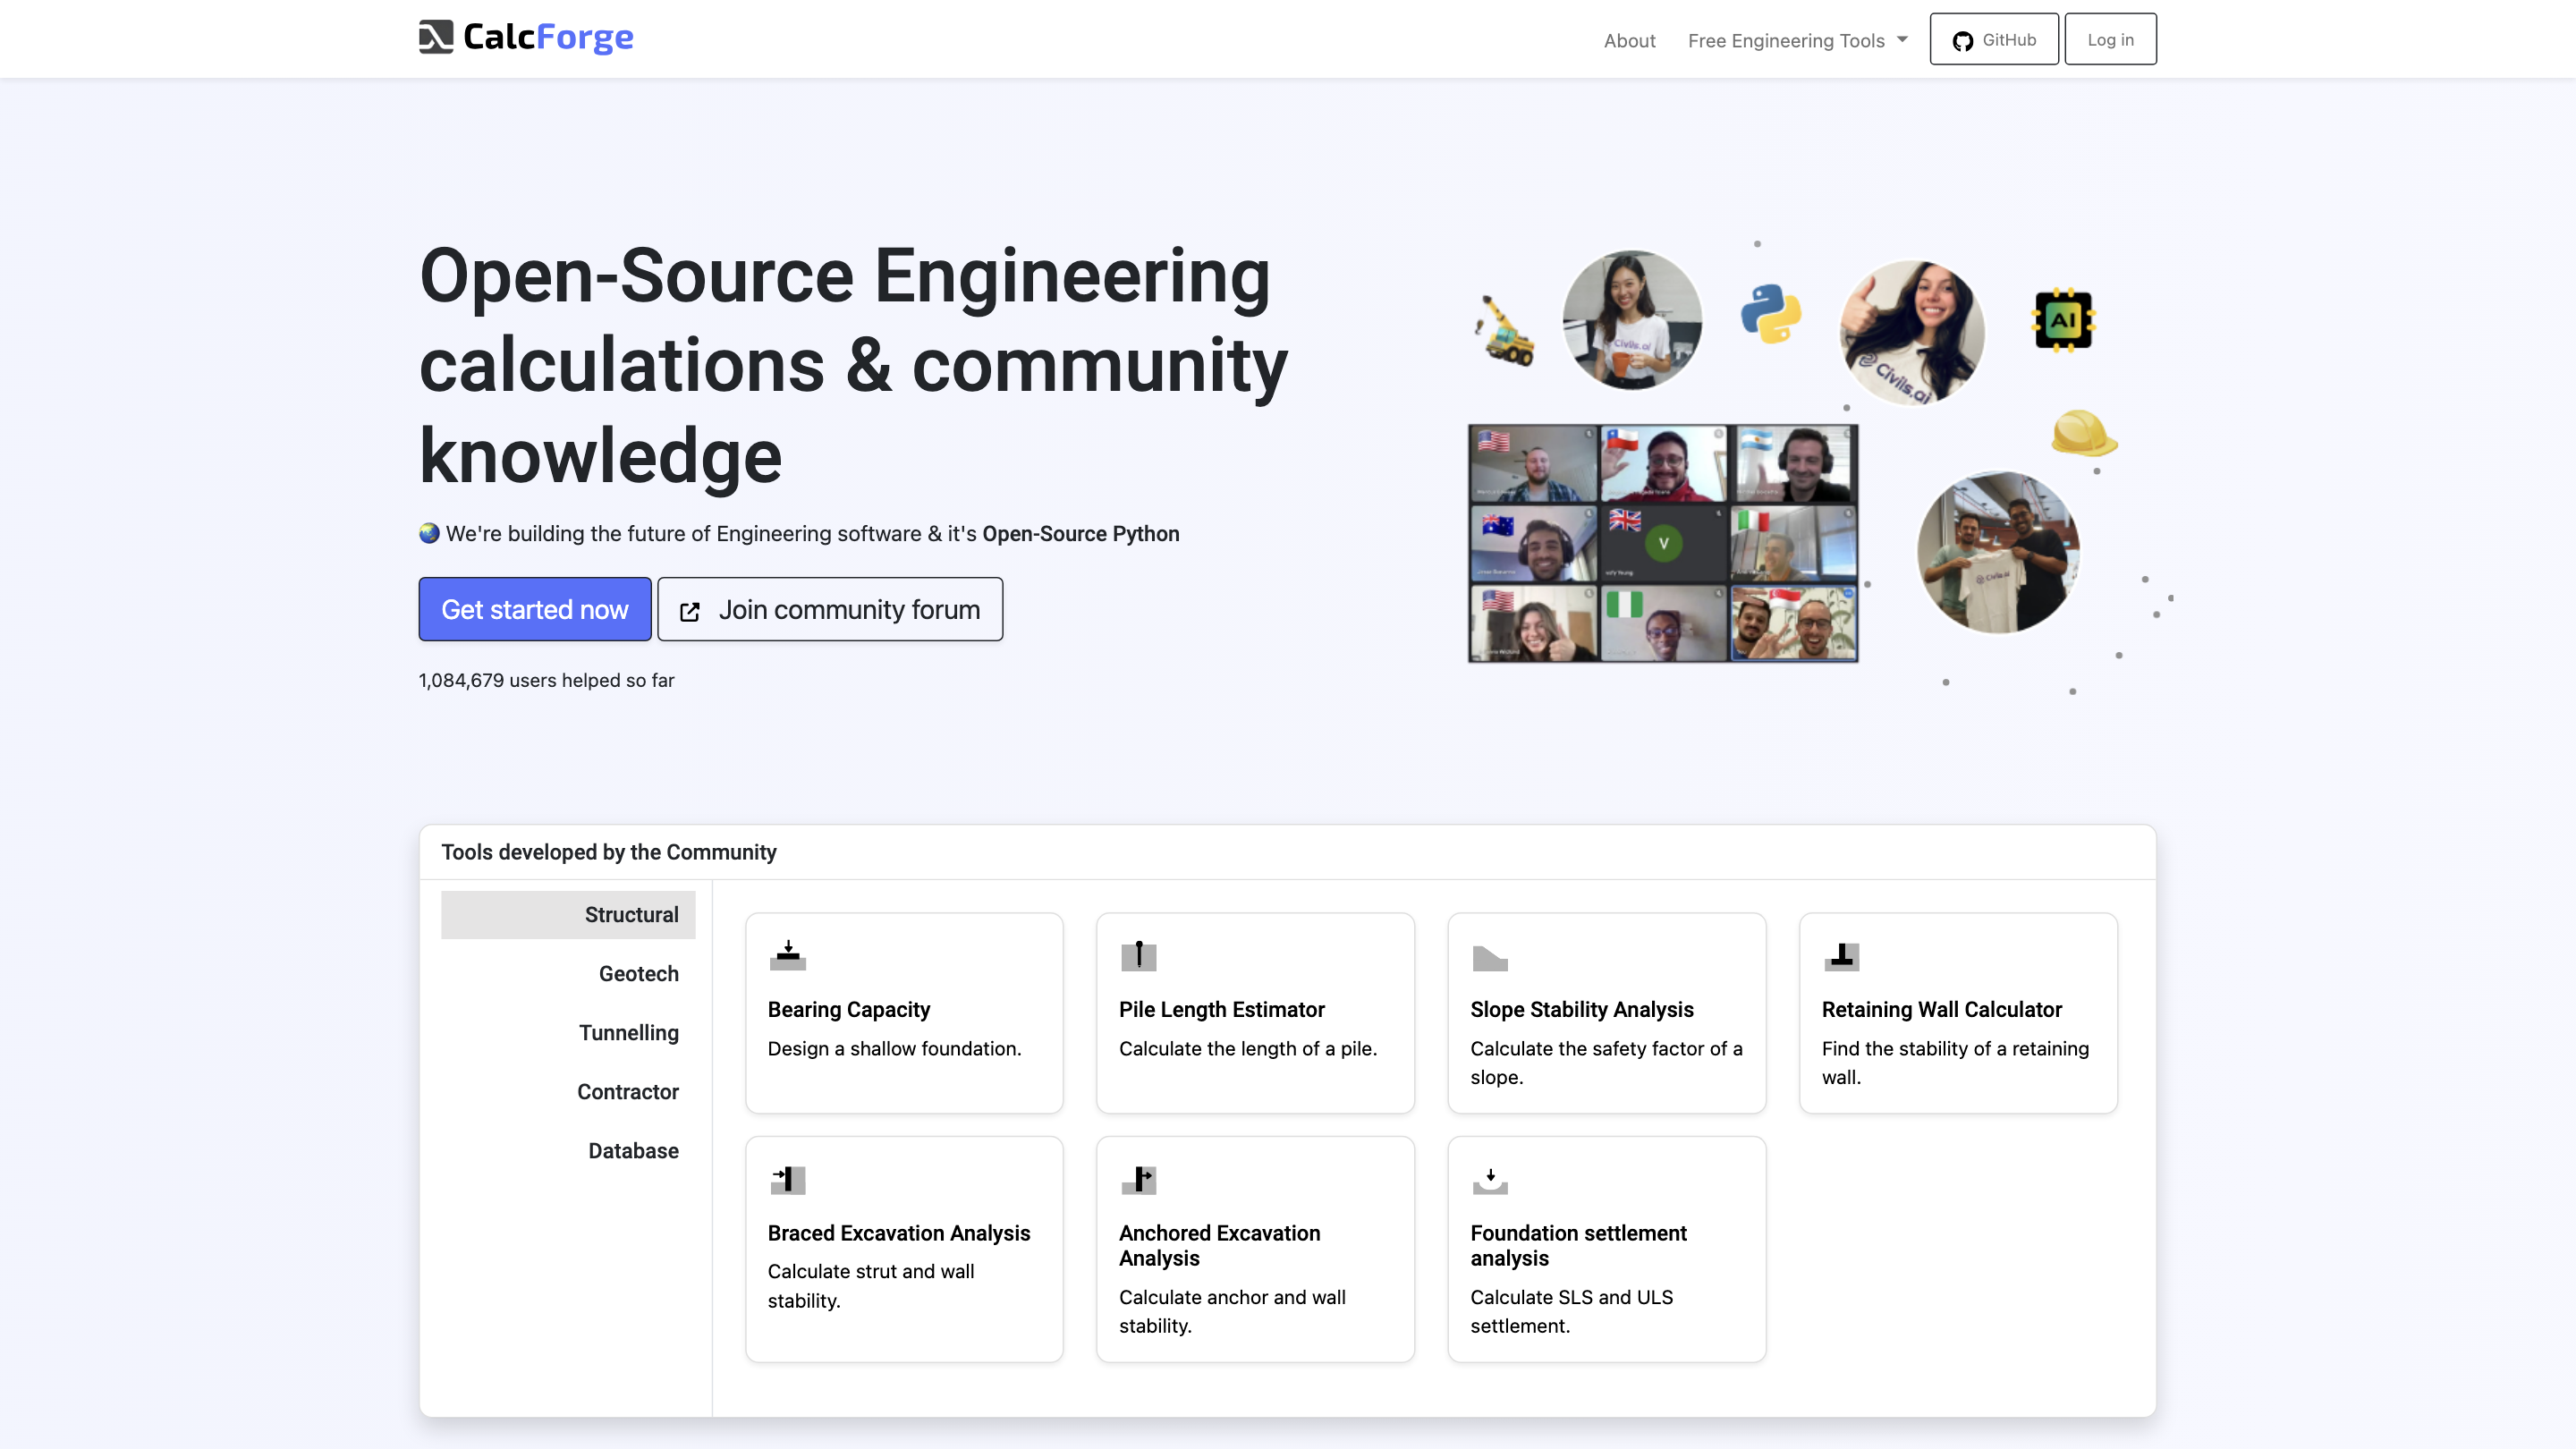Screen dimensions: 2576x1449
Task: Open the GitHub button in header
Action: pyautogui.click(x=1993, y=39)
